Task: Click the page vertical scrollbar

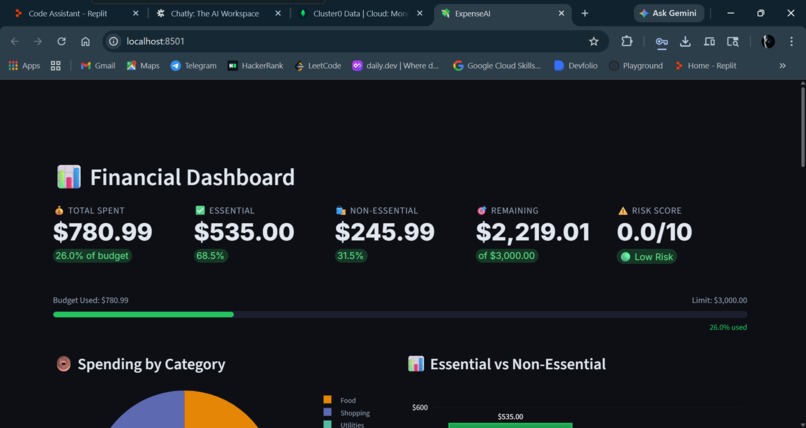Action: point(803,126)
